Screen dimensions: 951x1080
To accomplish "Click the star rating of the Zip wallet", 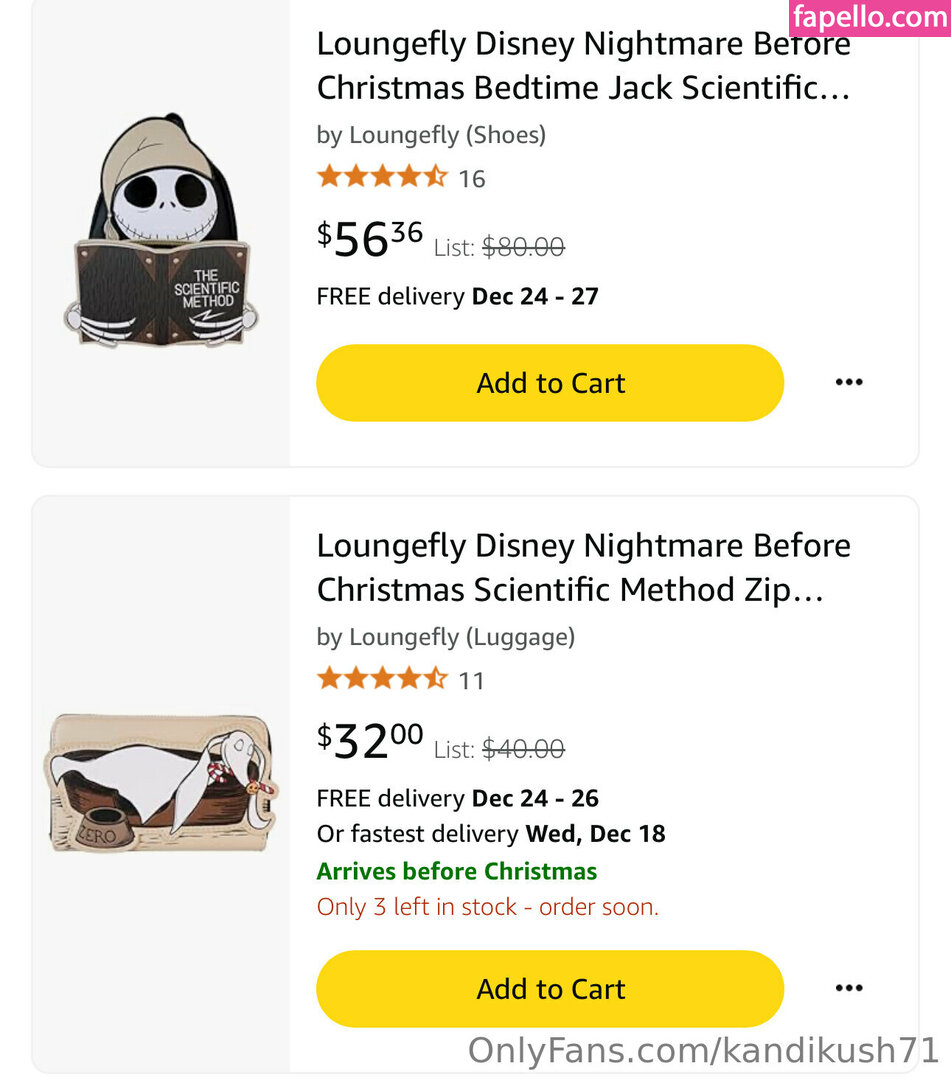I will pos(381,680).
